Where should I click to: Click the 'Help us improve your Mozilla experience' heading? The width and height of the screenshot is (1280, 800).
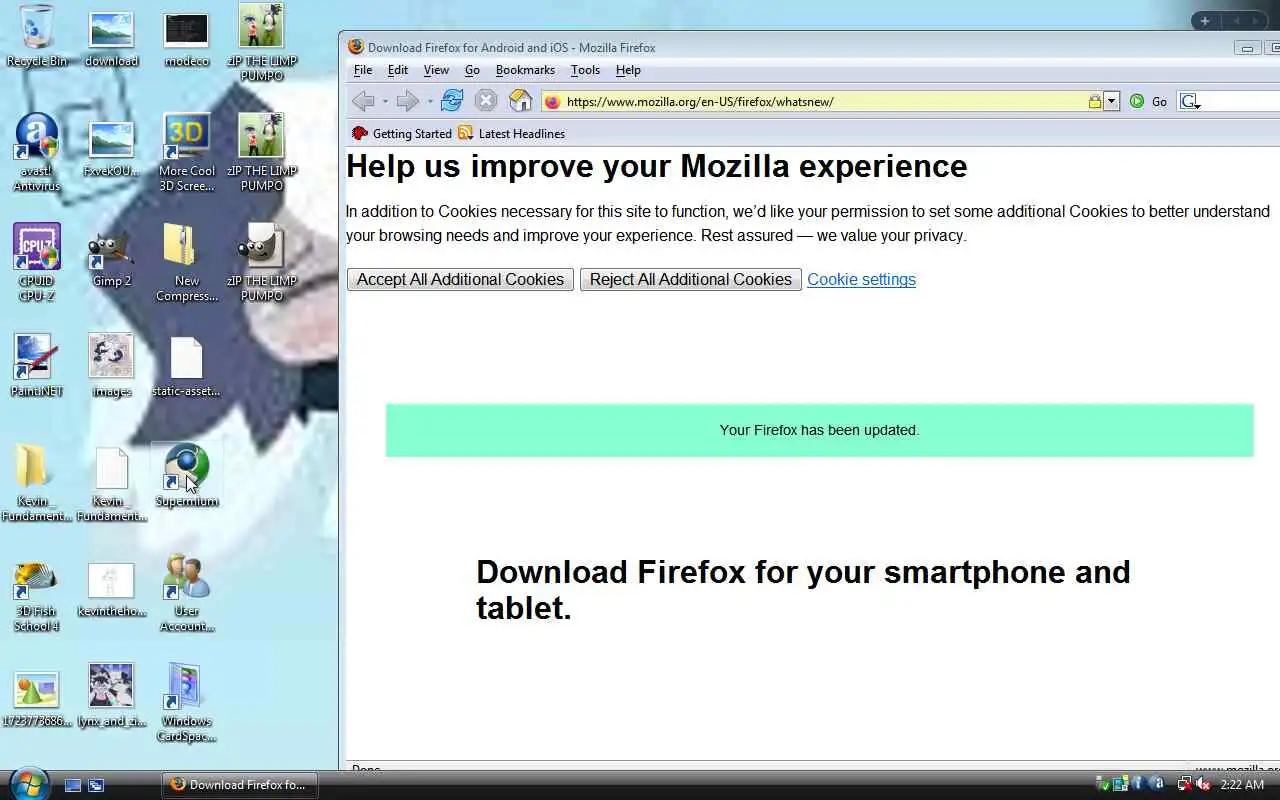pyautogui.click(x=656, y=166)
